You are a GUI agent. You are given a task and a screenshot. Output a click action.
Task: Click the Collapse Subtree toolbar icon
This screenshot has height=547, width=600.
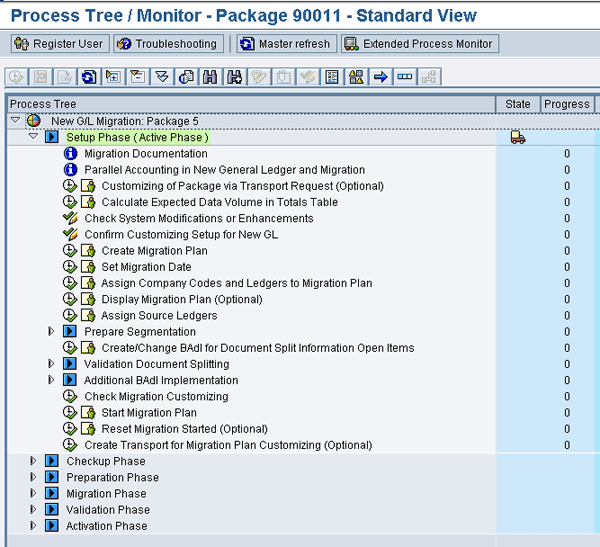pos(137,77)
